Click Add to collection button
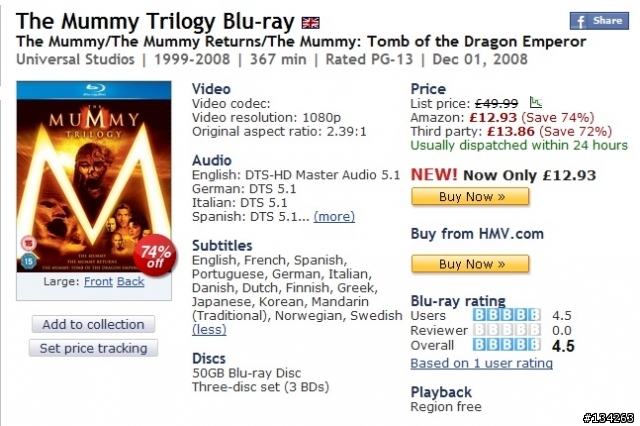 pyautogui.click(x=93, y=324)
